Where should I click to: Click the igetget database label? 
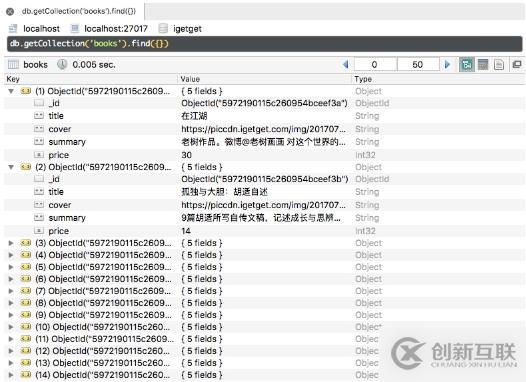188,29
